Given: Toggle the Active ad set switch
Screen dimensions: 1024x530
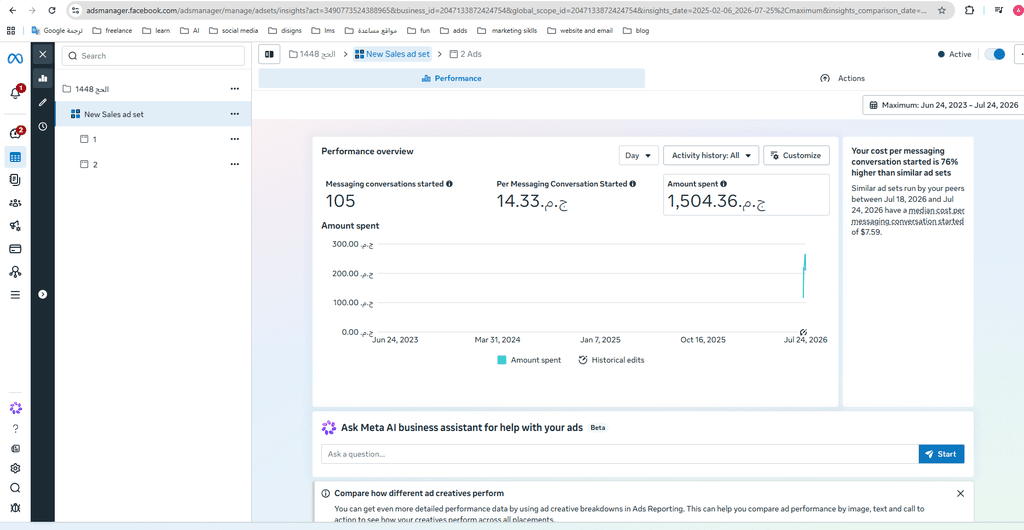Looking at the screenshot, I should tap(995, 54).
